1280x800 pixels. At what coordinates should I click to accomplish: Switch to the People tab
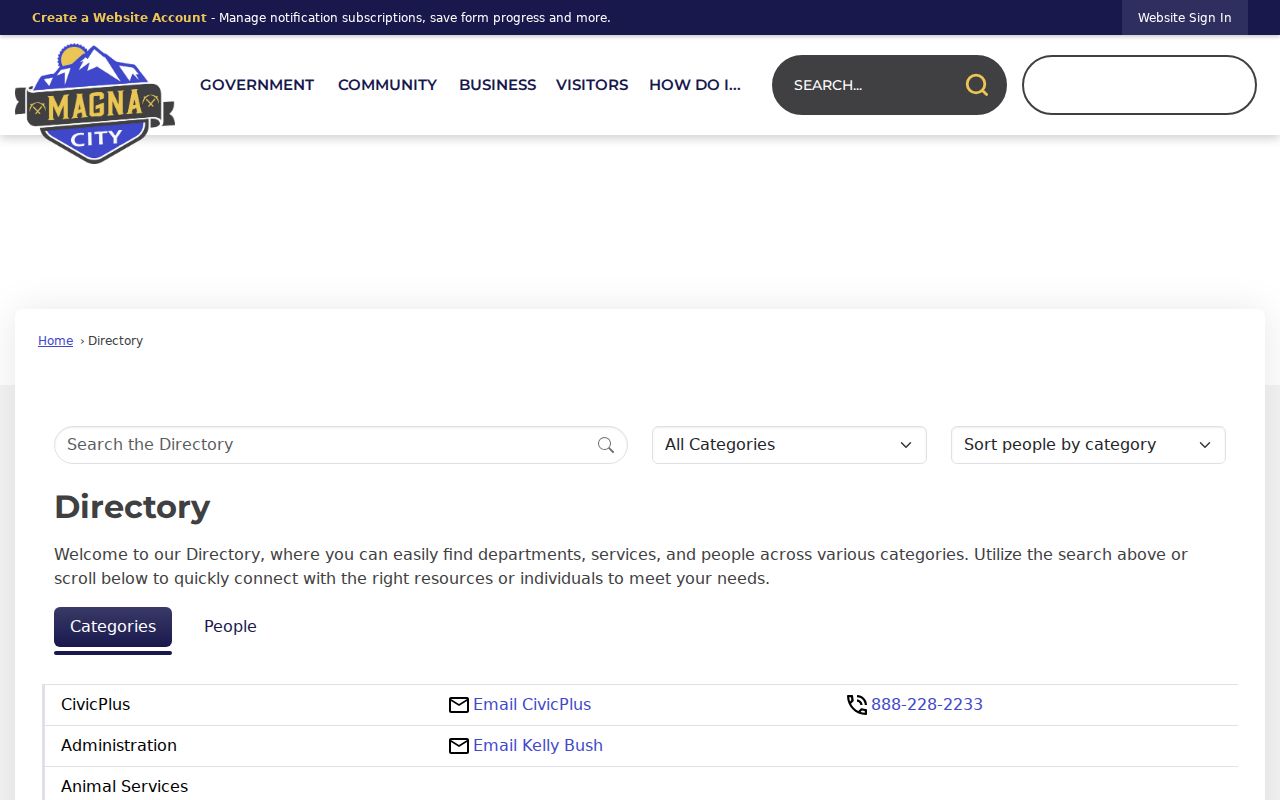[x=230, y=627]
